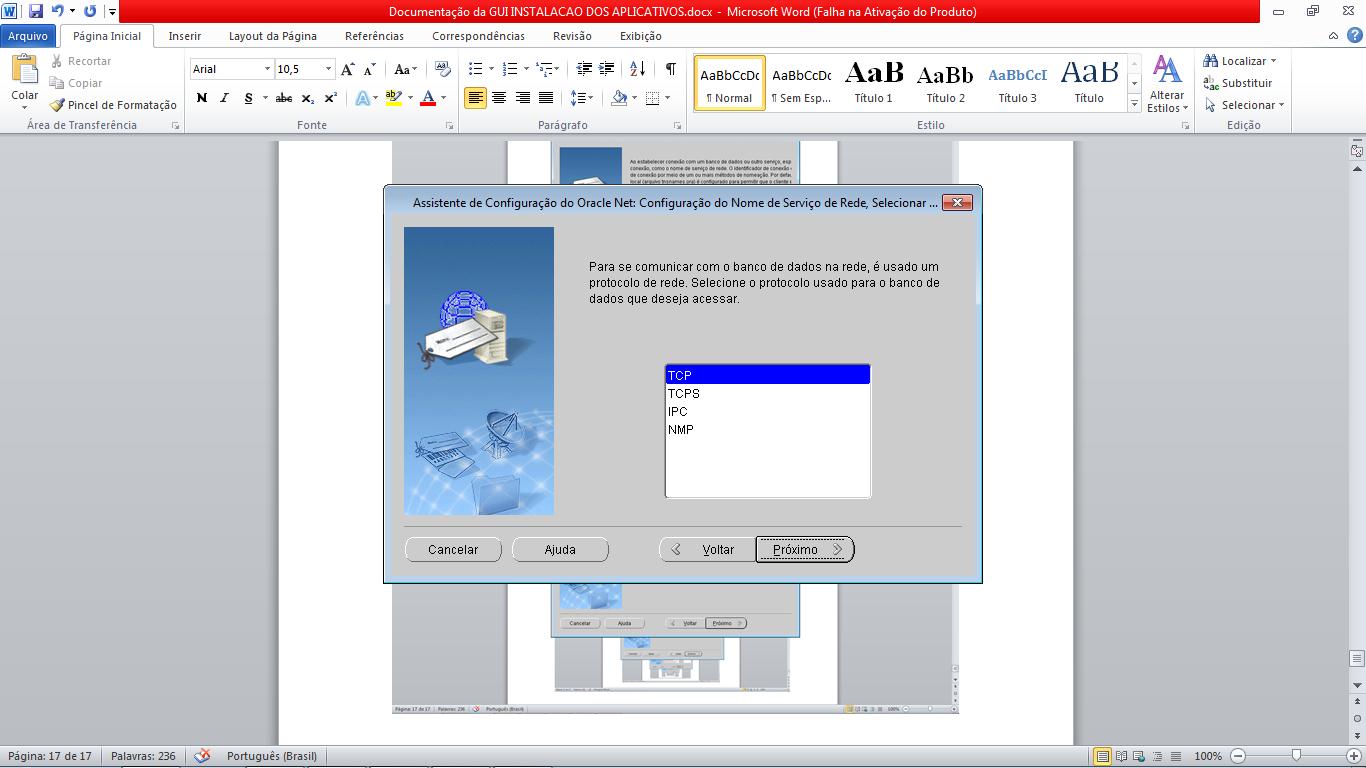Open the Revisão ribbon tab
This screenshot has width=1366, height=768.
tap(573, 35)
